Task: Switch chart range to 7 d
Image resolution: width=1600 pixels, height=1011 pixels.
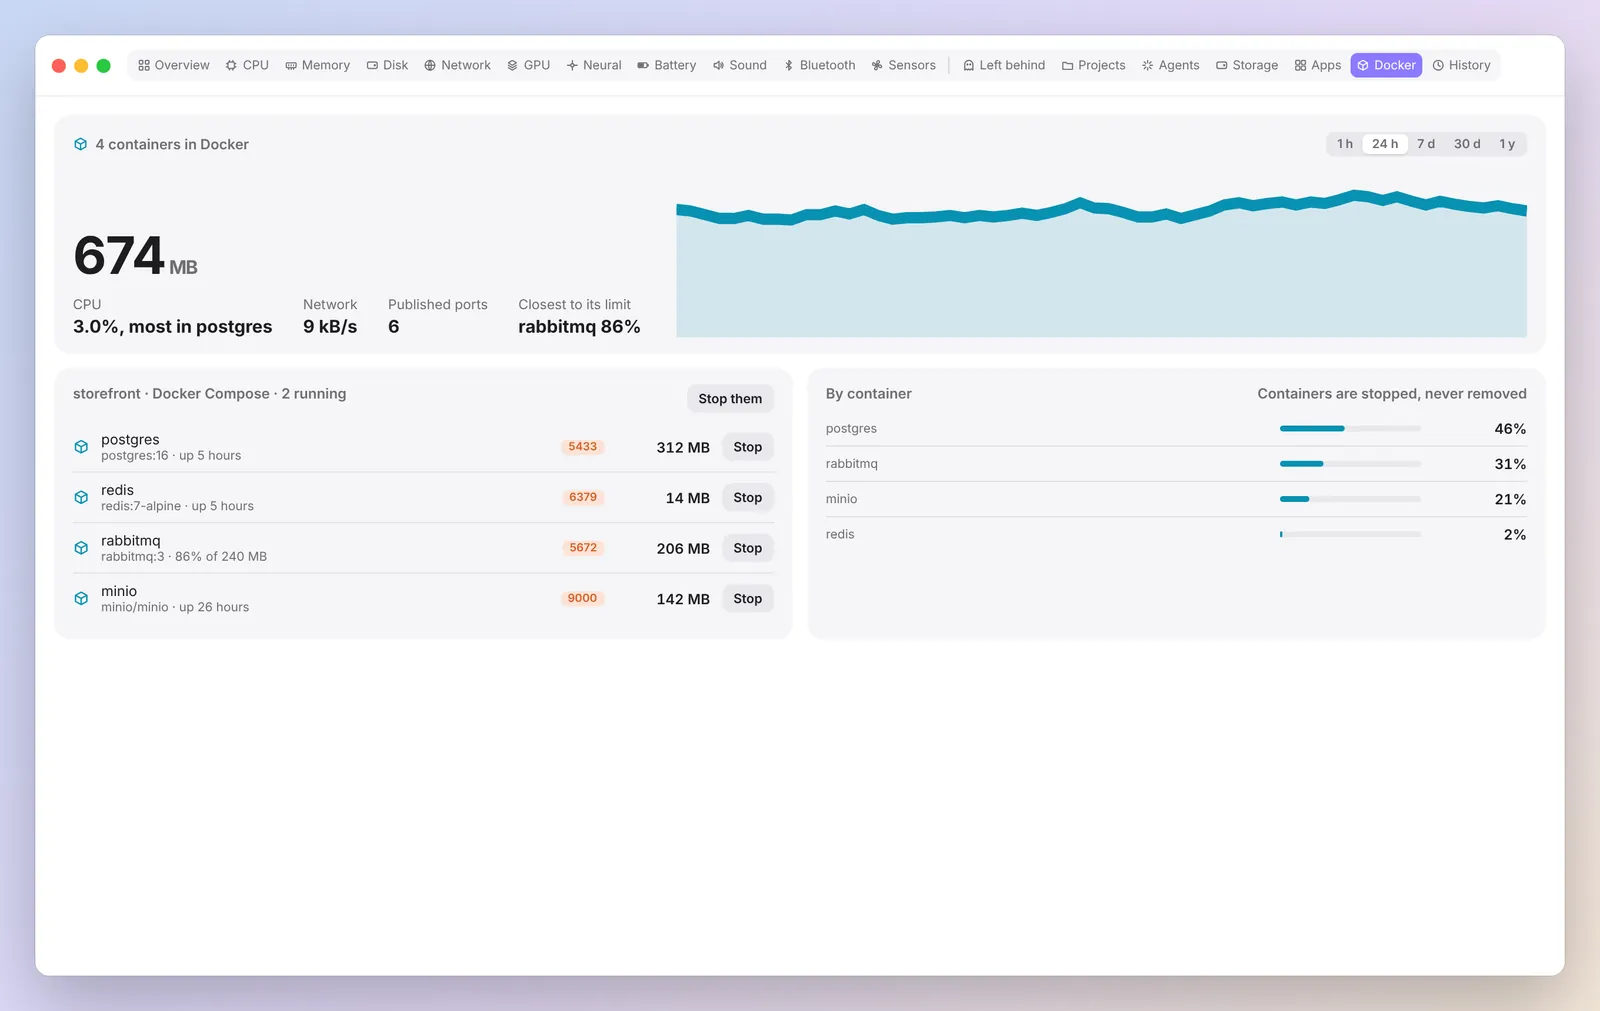Action: [x=1426, y=144]
